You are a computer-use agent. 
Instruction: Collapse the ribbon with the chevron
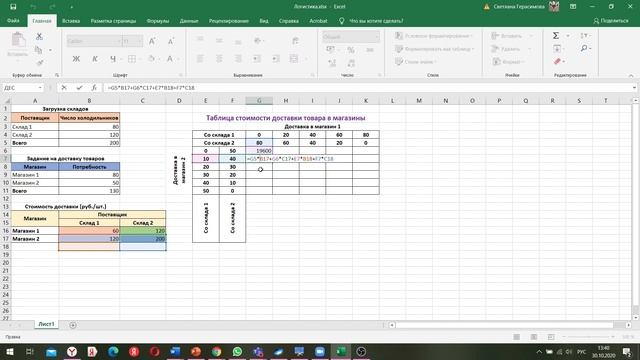(631, 76)
